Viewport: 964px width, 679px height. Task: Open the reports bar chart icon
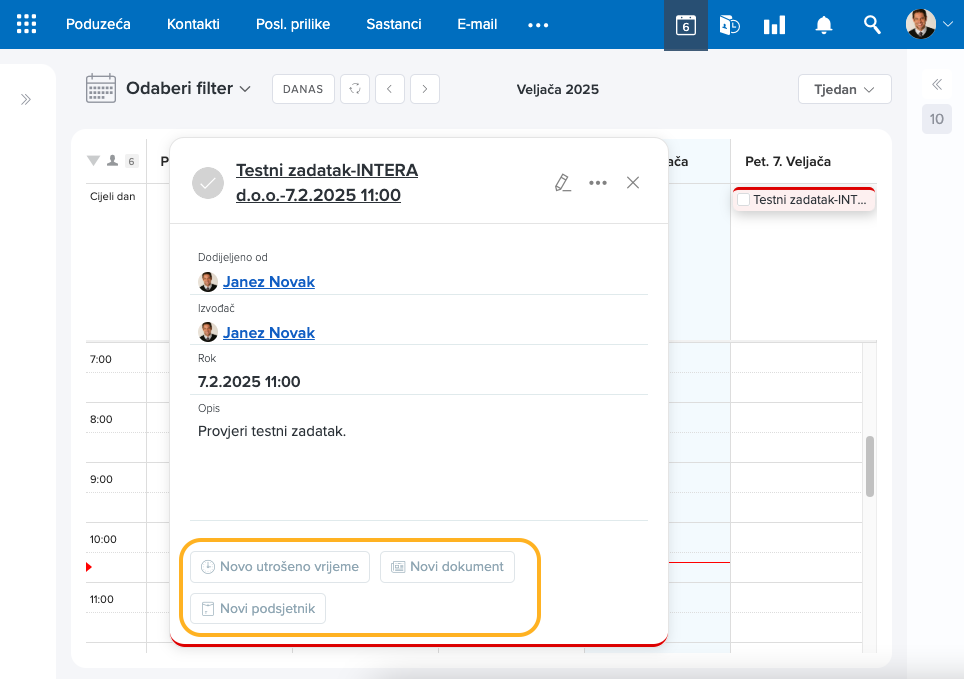pos(774,25)
